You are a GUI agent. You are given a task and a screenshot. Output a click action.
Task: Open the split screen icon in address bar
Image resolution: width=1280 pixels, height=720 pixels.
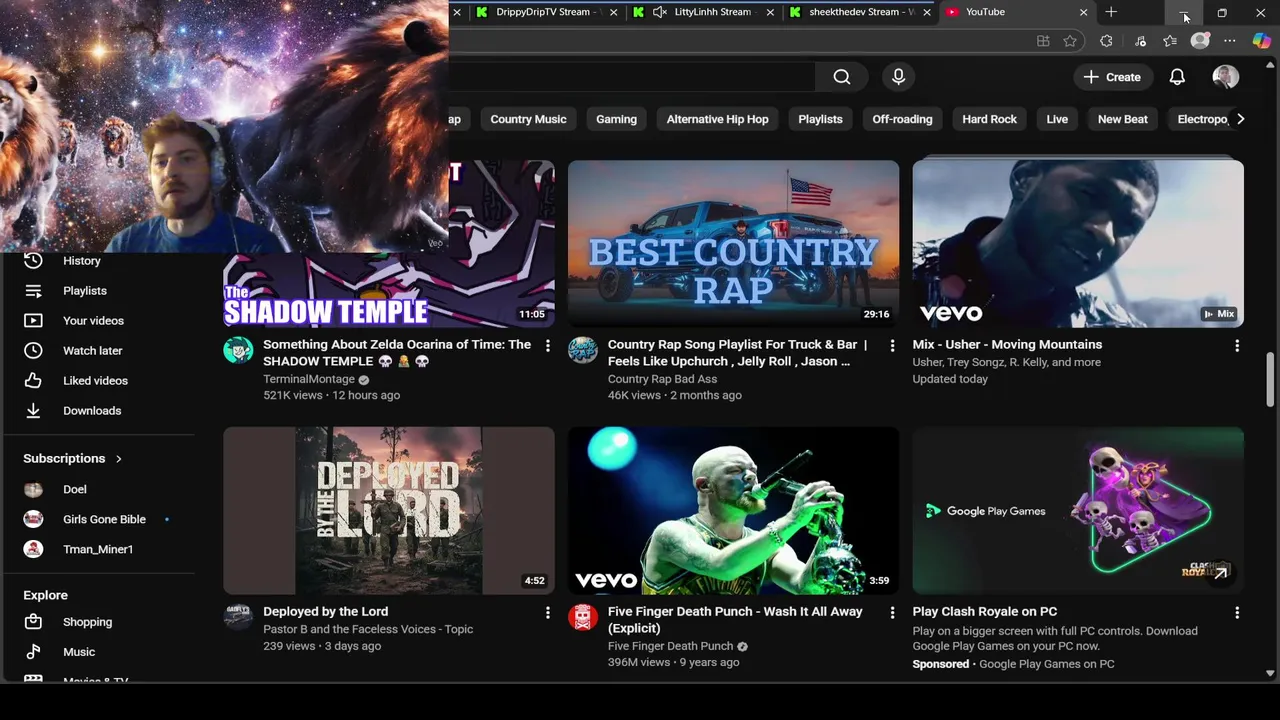pyautogui.click(x=1043, y=41)
